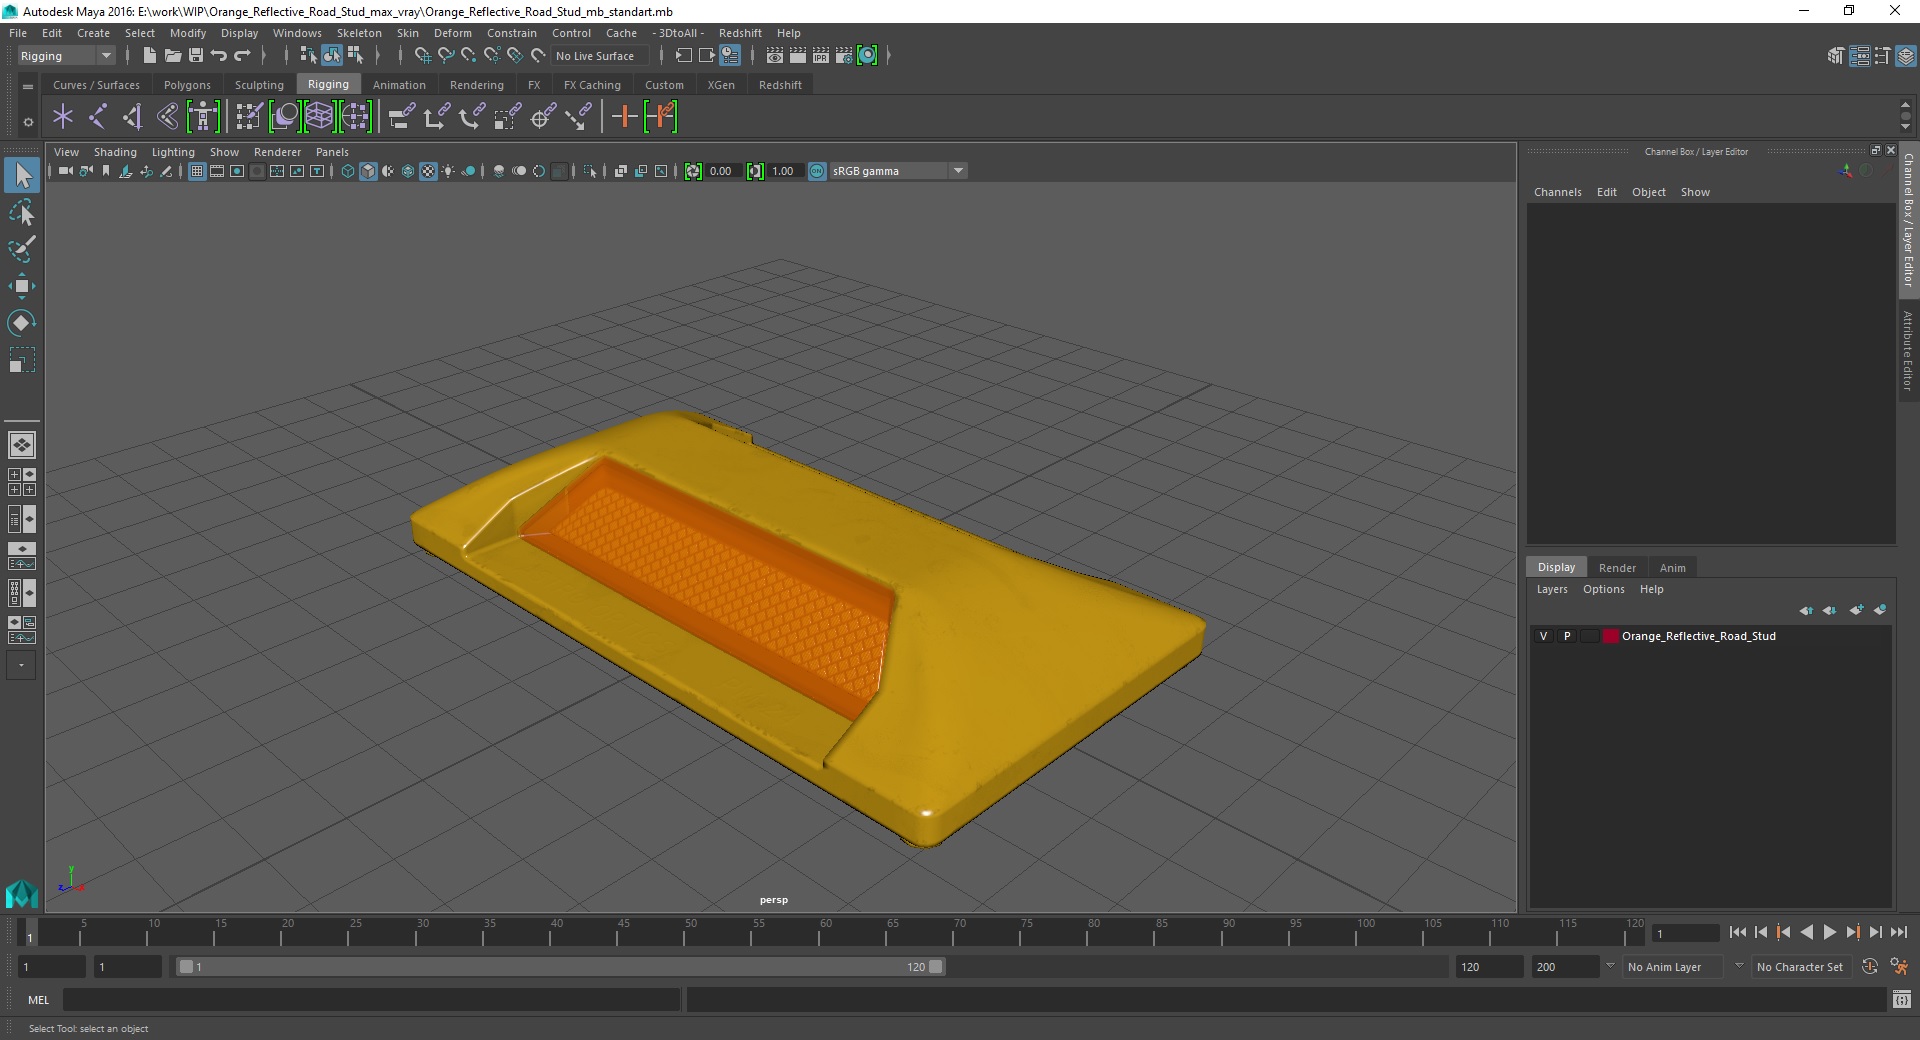The width and height of the screenshot is (1920, 1040).
Task: Toggle smooth shade all in viewport
Action: (x=368, y=171)
